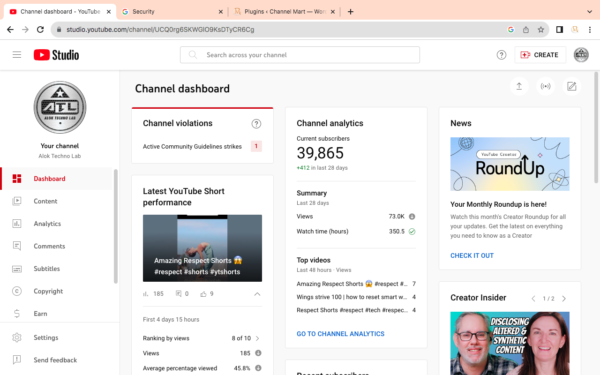
Task: Click info icon next to Views 185
Action: point(258,353)
